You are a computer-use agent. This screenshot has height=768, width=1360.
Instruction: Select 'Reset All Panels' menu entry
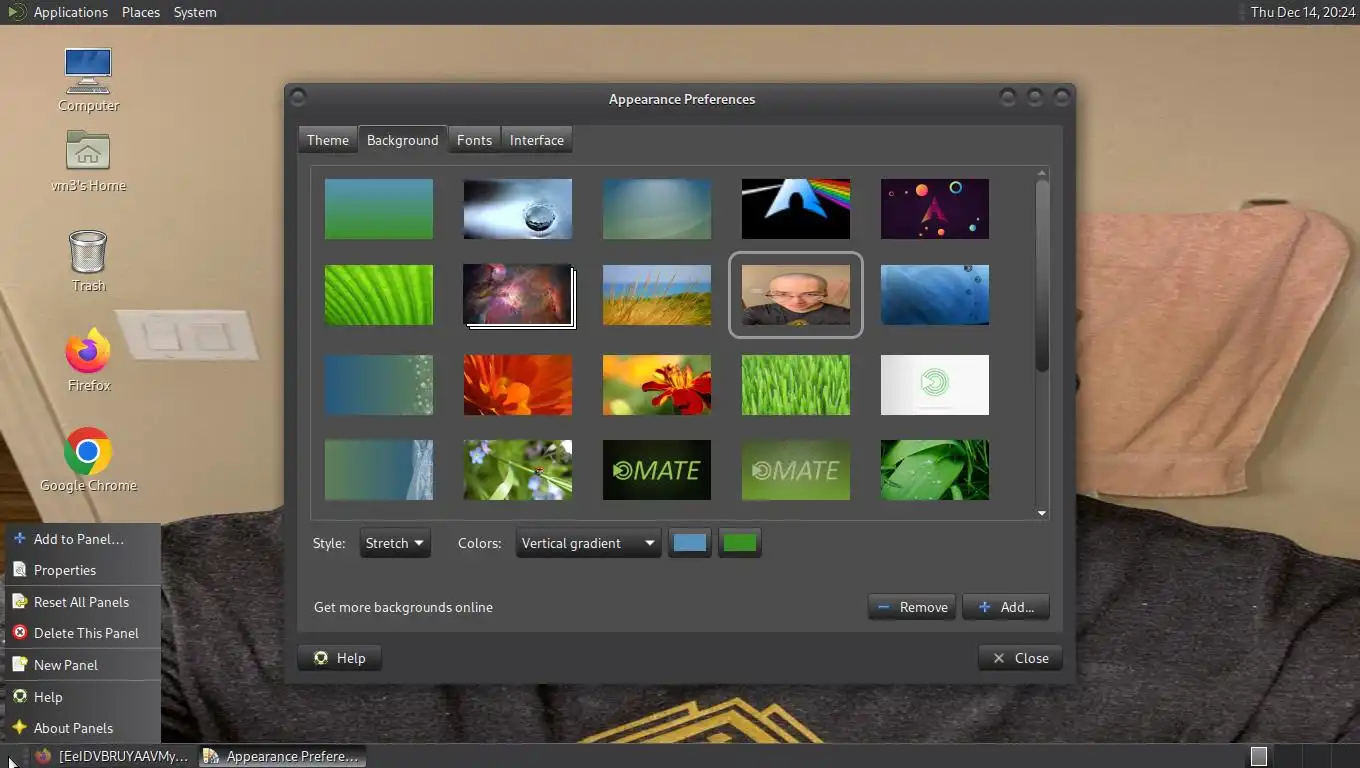click(x=82, y=602)
